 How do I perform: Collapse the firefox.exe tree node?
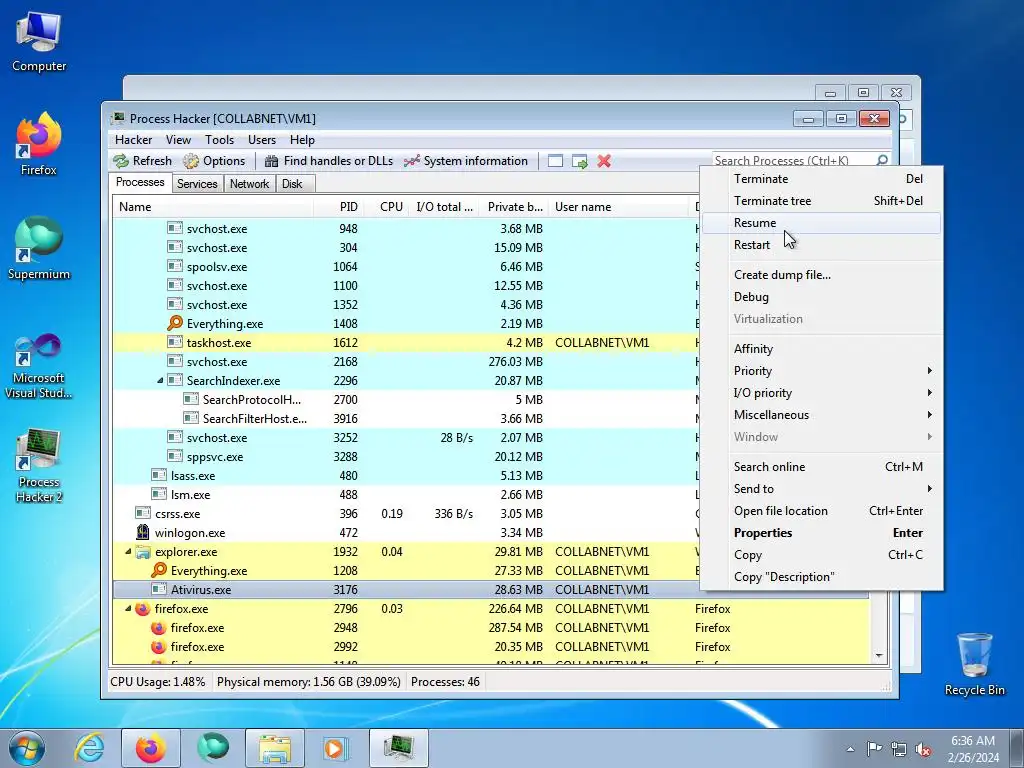(129, 608)
